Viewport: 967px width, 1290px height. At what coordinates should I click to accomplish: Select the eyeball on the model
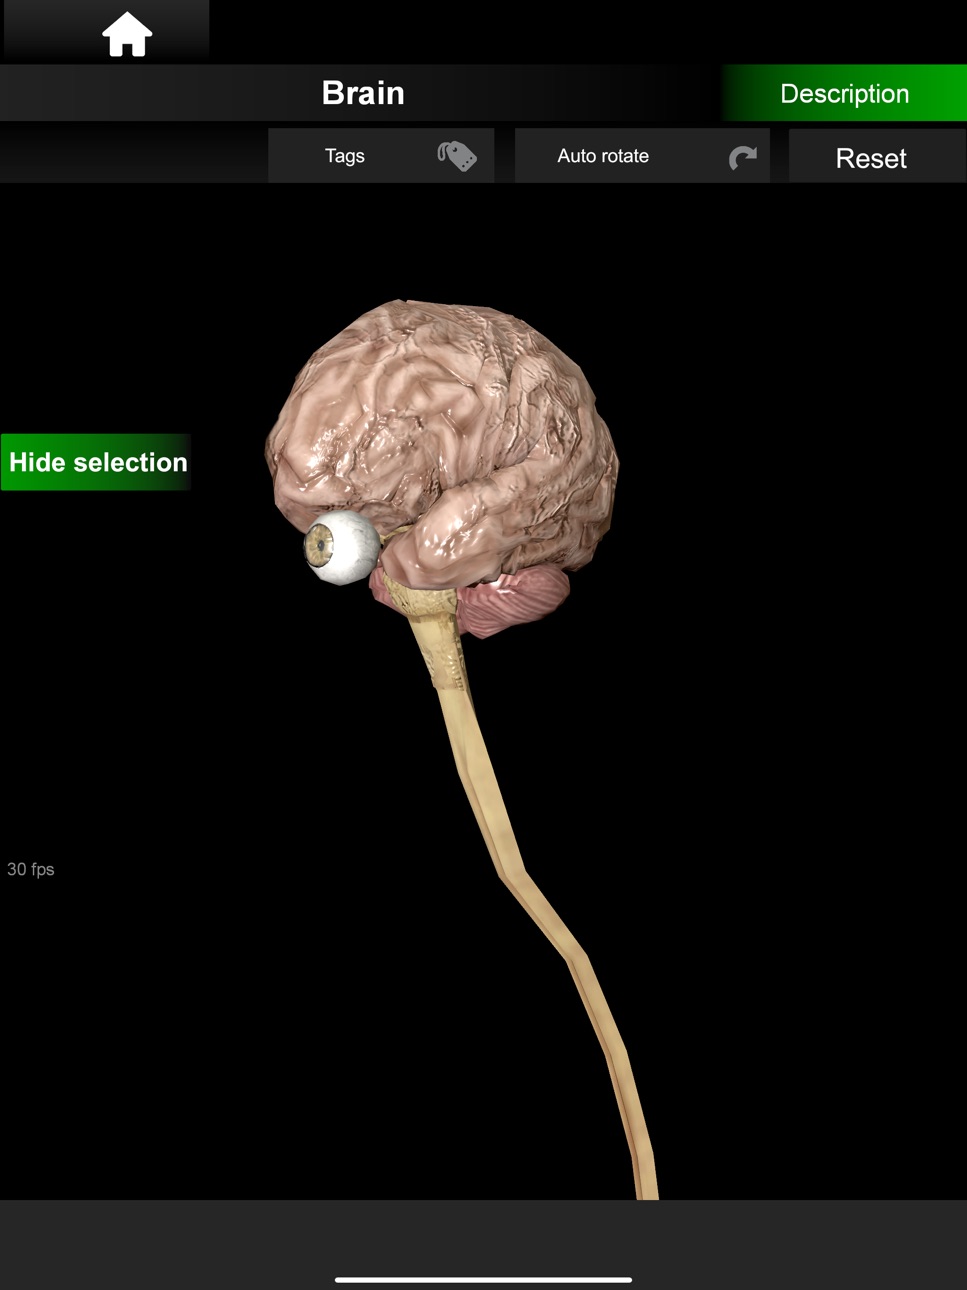[340, 547]
